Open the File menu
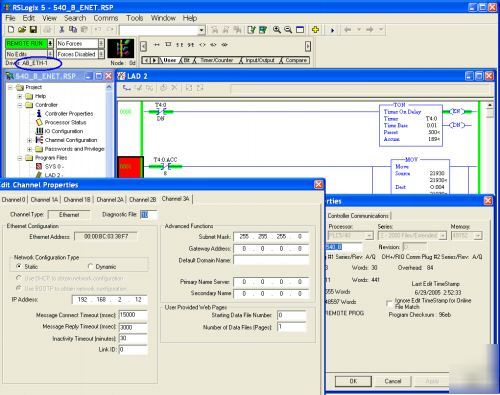 10,18
